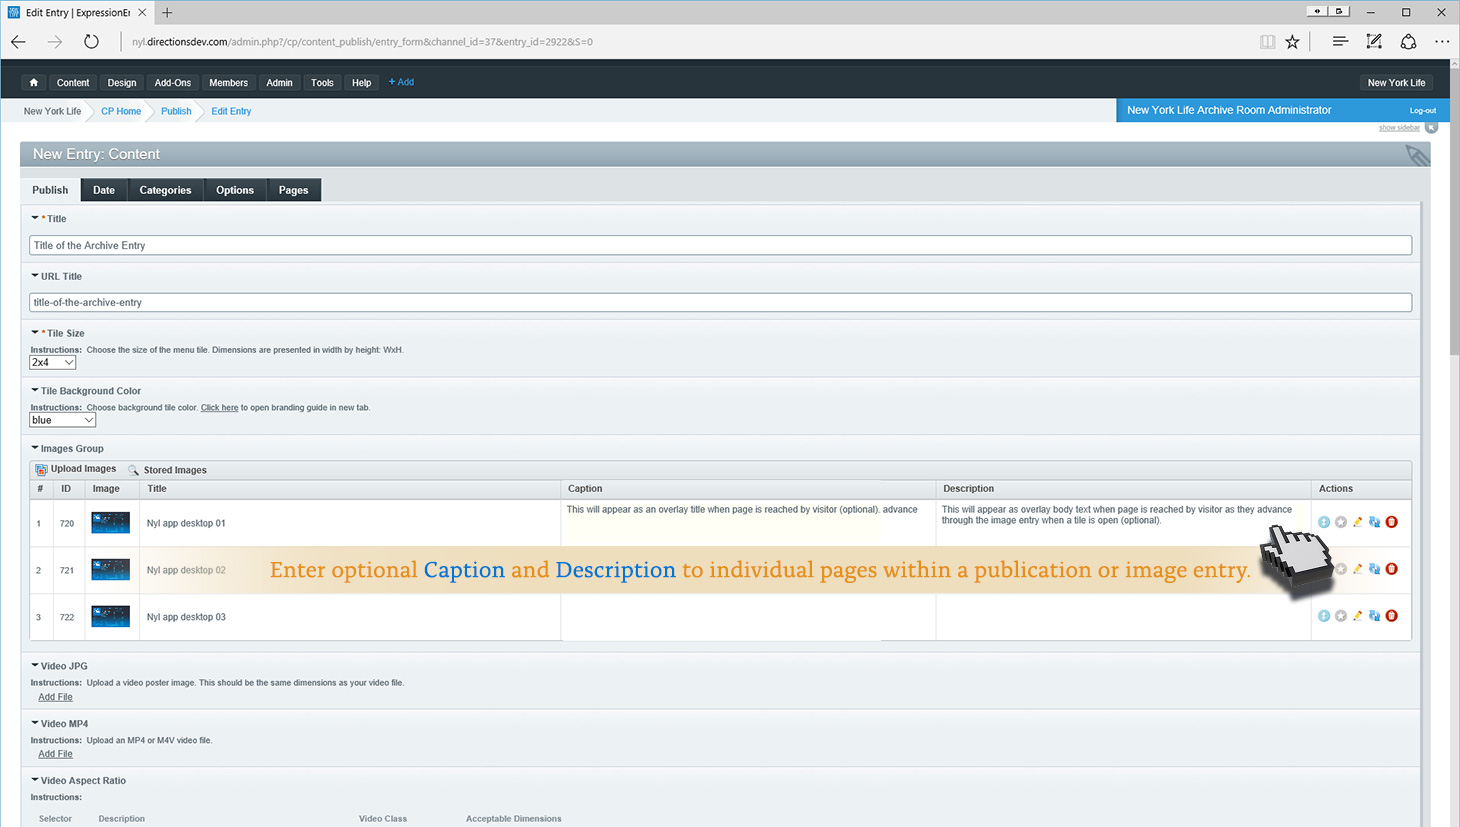Click Add File under Video JPG
Image resolution: width=1460 pixels, height=827 pixels.
(x=55, y=697)
